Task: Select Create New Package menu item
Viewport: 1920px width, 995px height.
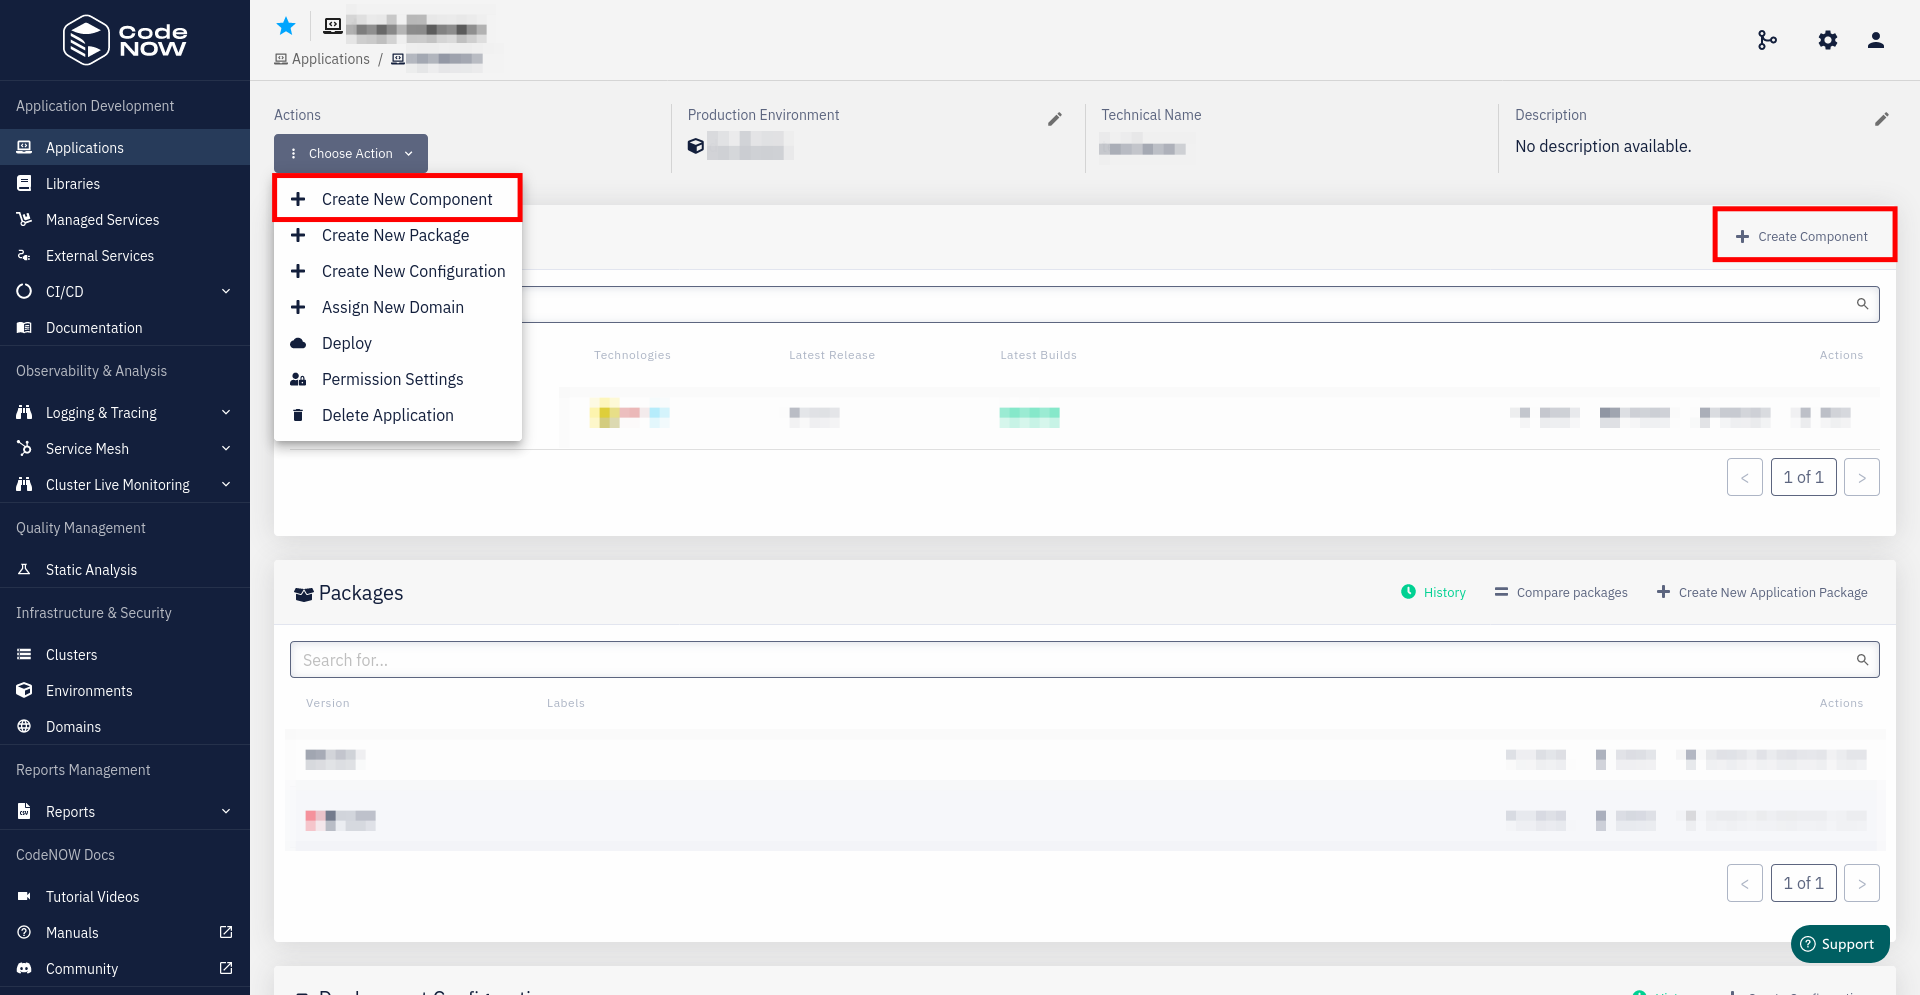Action: click(398, 235)
